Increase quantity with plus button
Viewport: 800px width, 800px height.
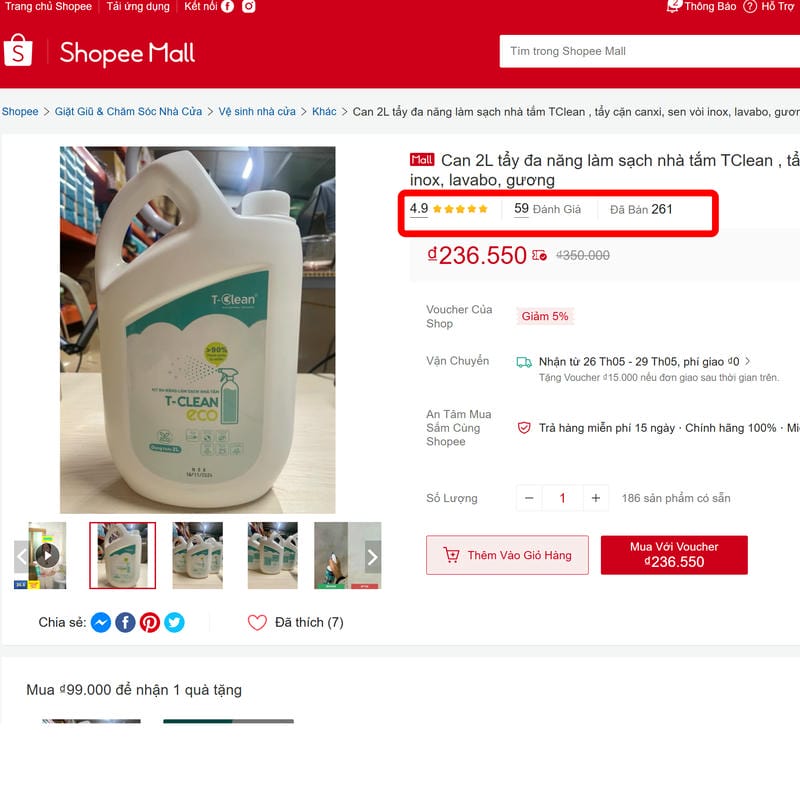coord(595,498)
